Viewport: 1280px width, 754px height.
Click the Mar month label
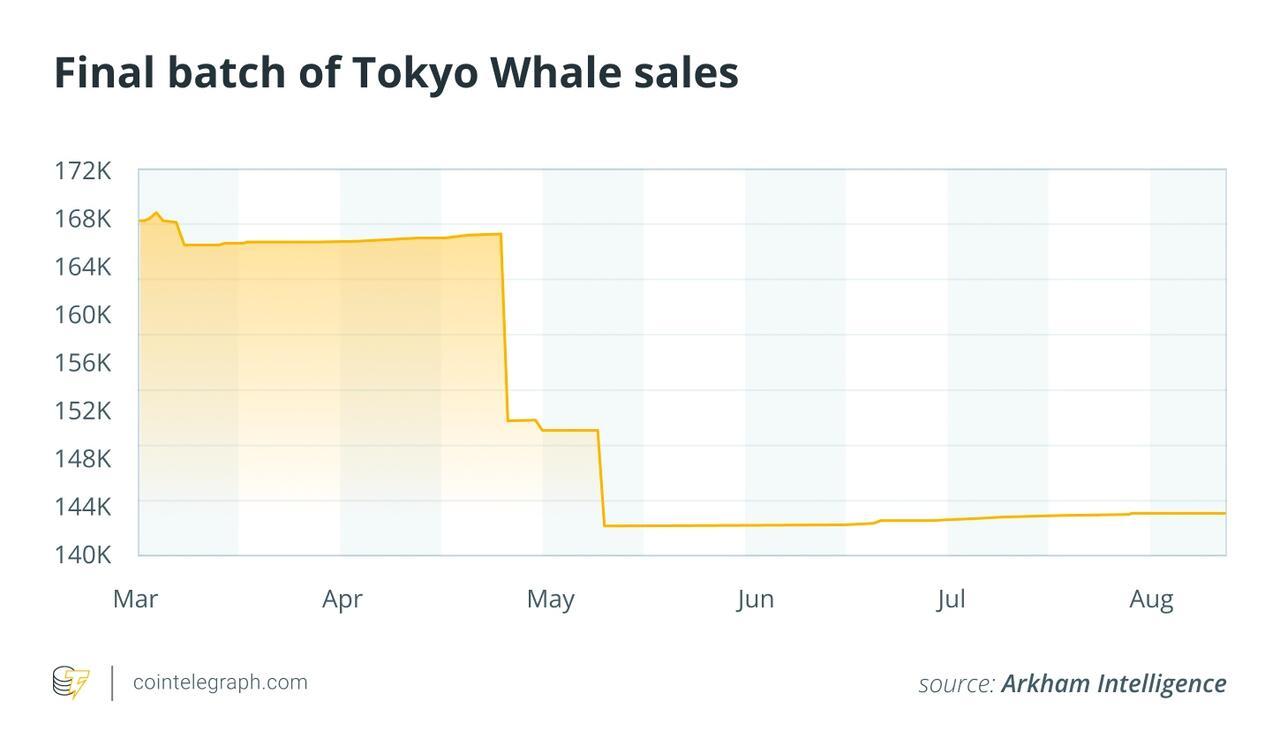click(x=135, y=599)
